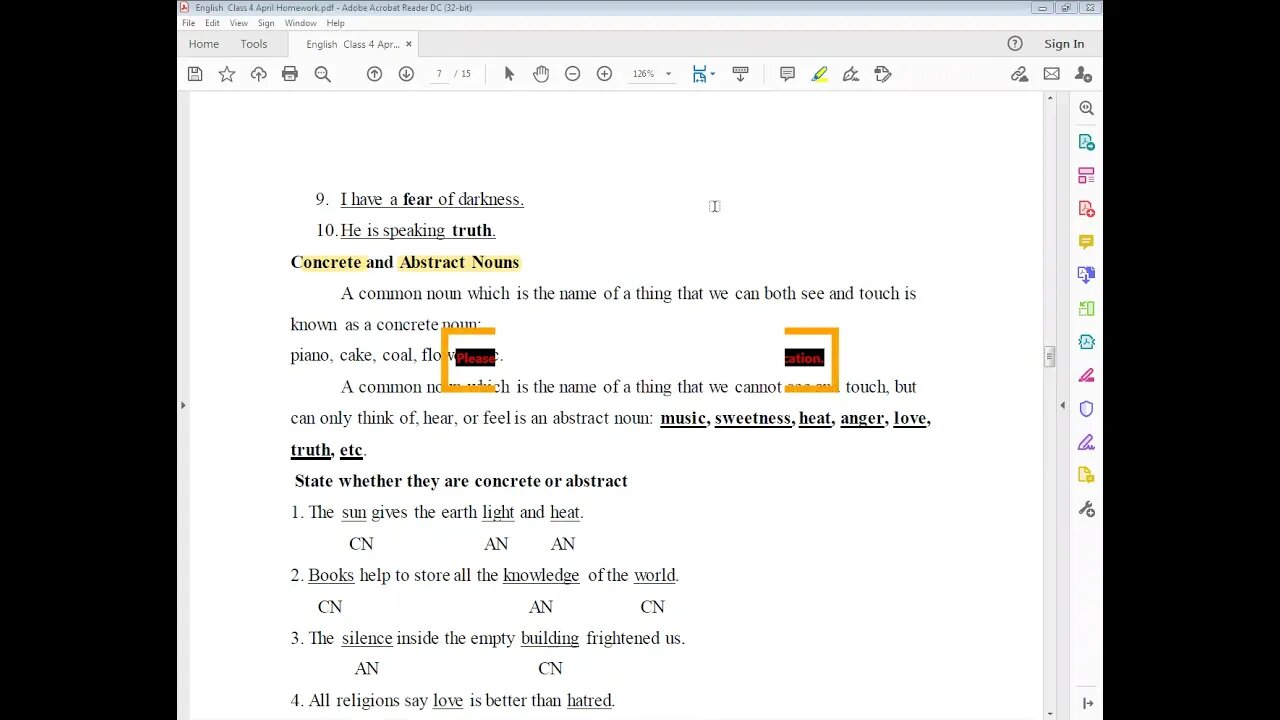Open the Help menu
The height and width of the screenshot is (720, 1280).
pyautogui.click(x=335, y=23)
